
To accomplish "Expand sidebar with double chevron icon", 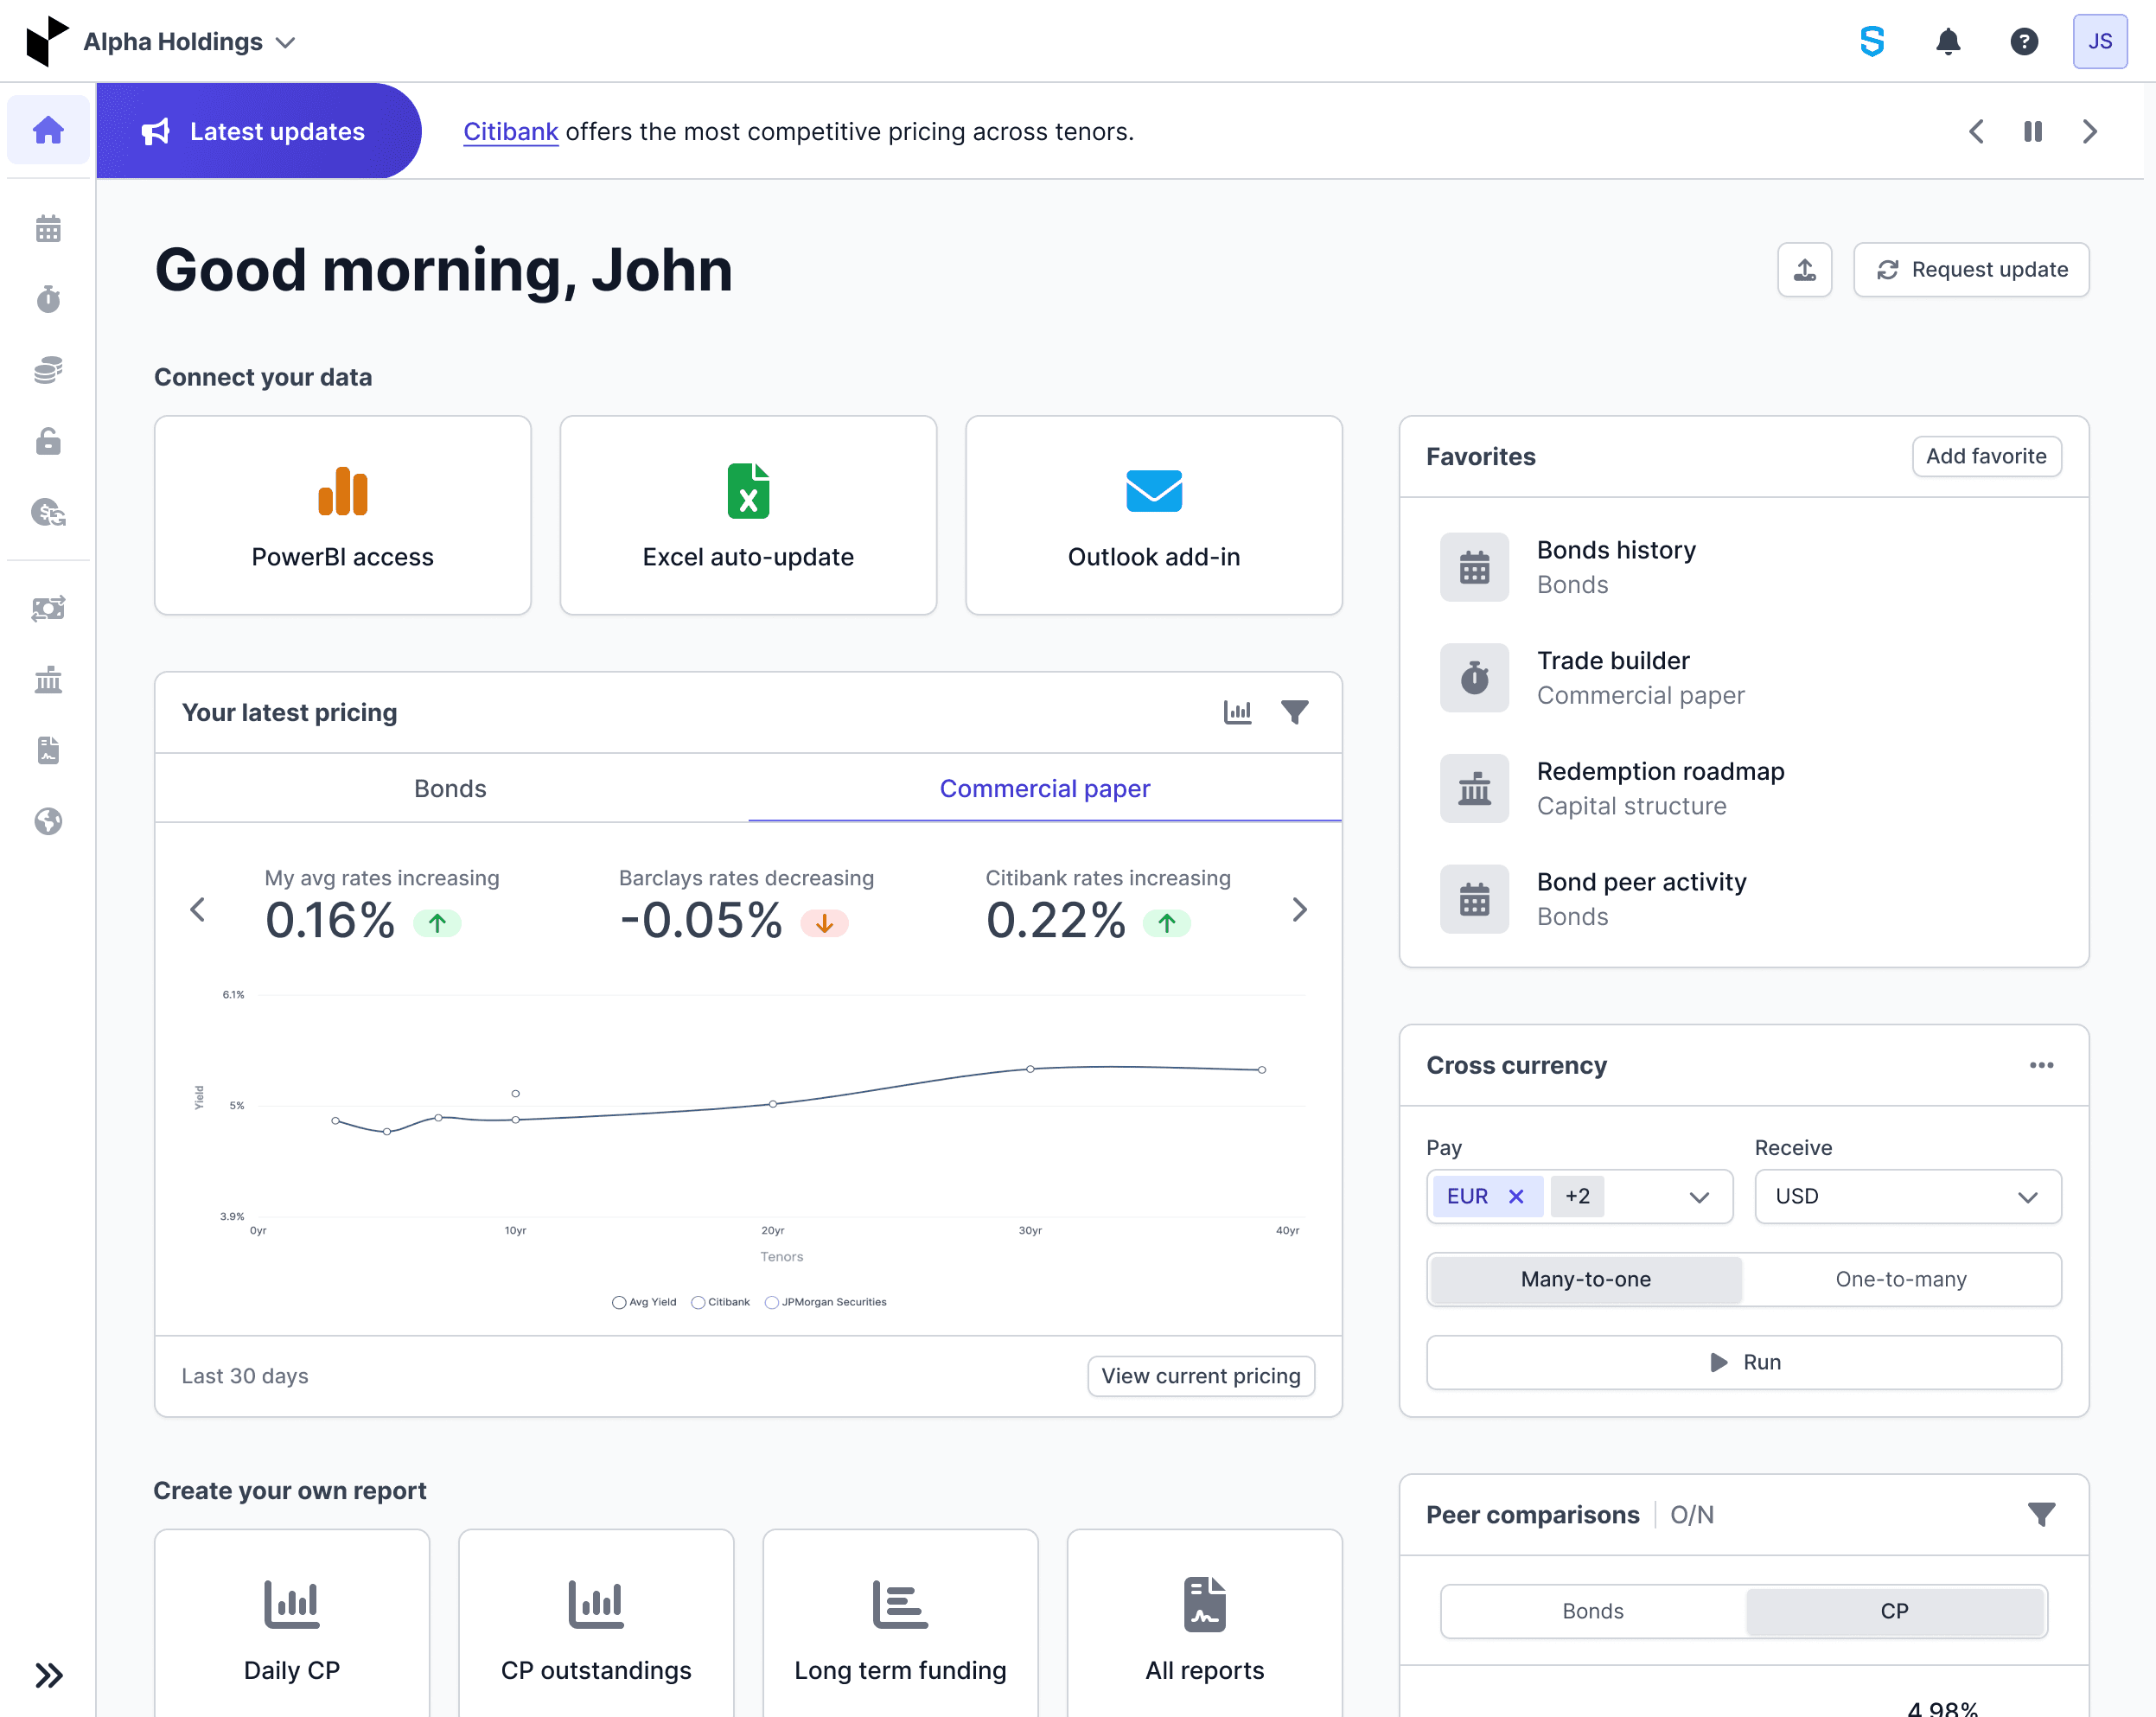I will point(48,1675).
